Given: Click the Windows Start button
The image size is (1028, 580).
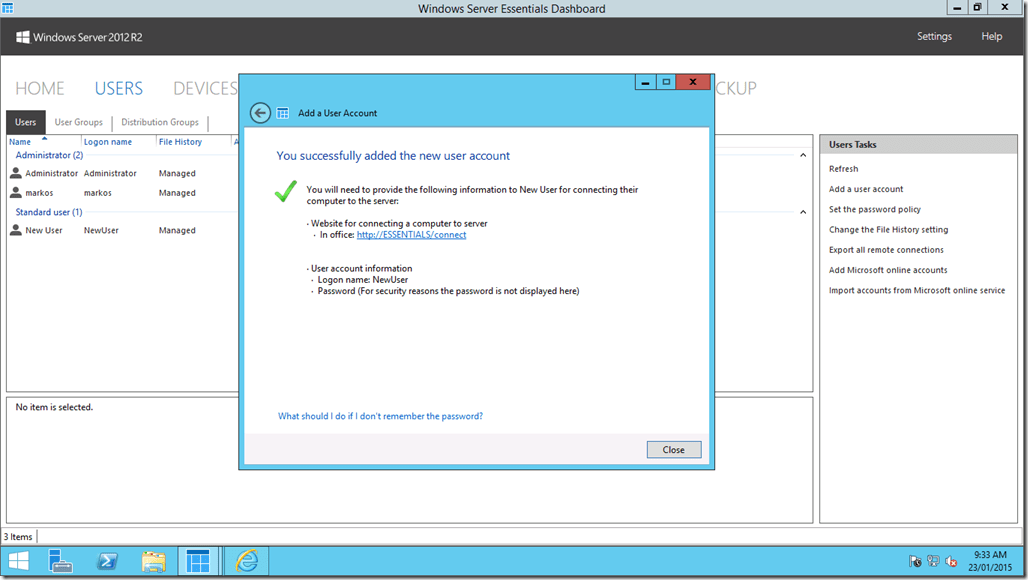Looking at the screenshot, I should click(17, 561).
